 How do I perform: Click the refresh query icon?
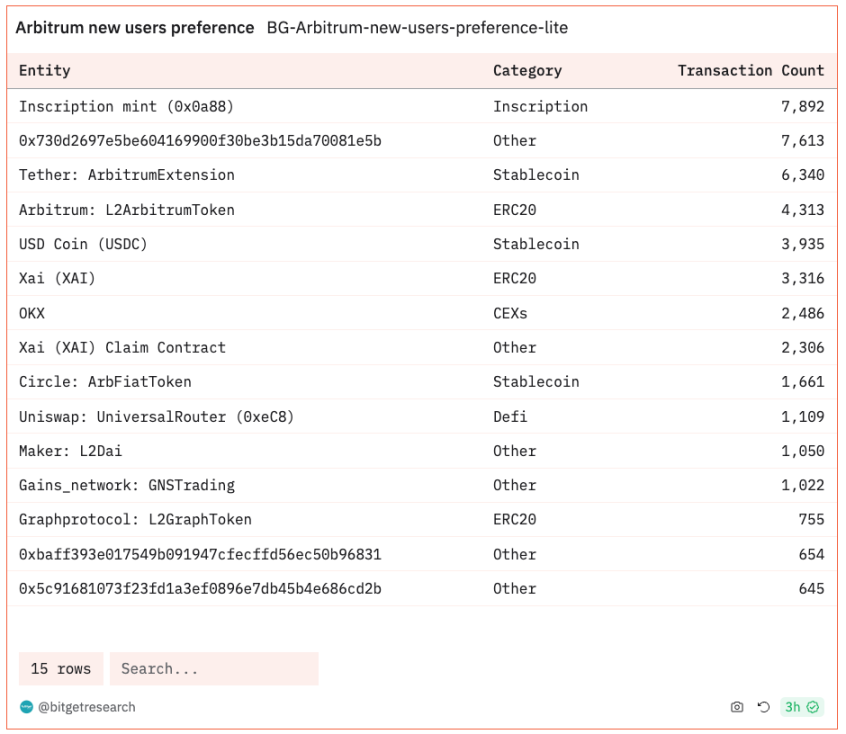(764, 707)
